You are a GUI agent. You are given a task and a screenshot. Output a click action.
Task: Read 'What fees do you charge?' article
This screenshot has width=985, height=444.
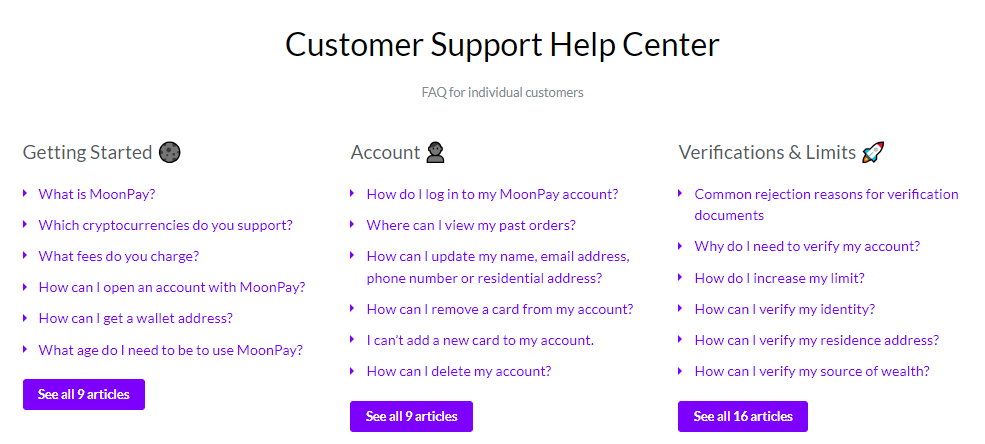point(118,256)
